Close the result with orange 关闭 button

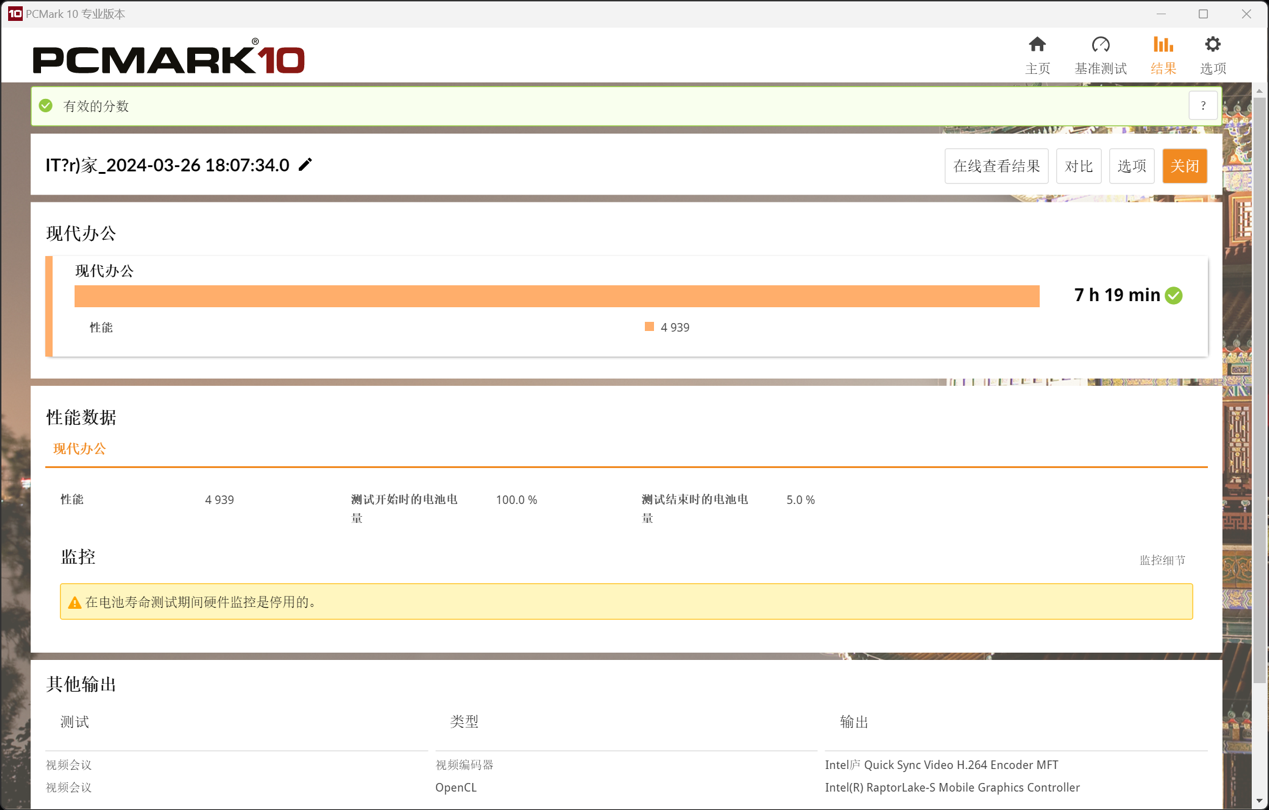coord(1184,166)
